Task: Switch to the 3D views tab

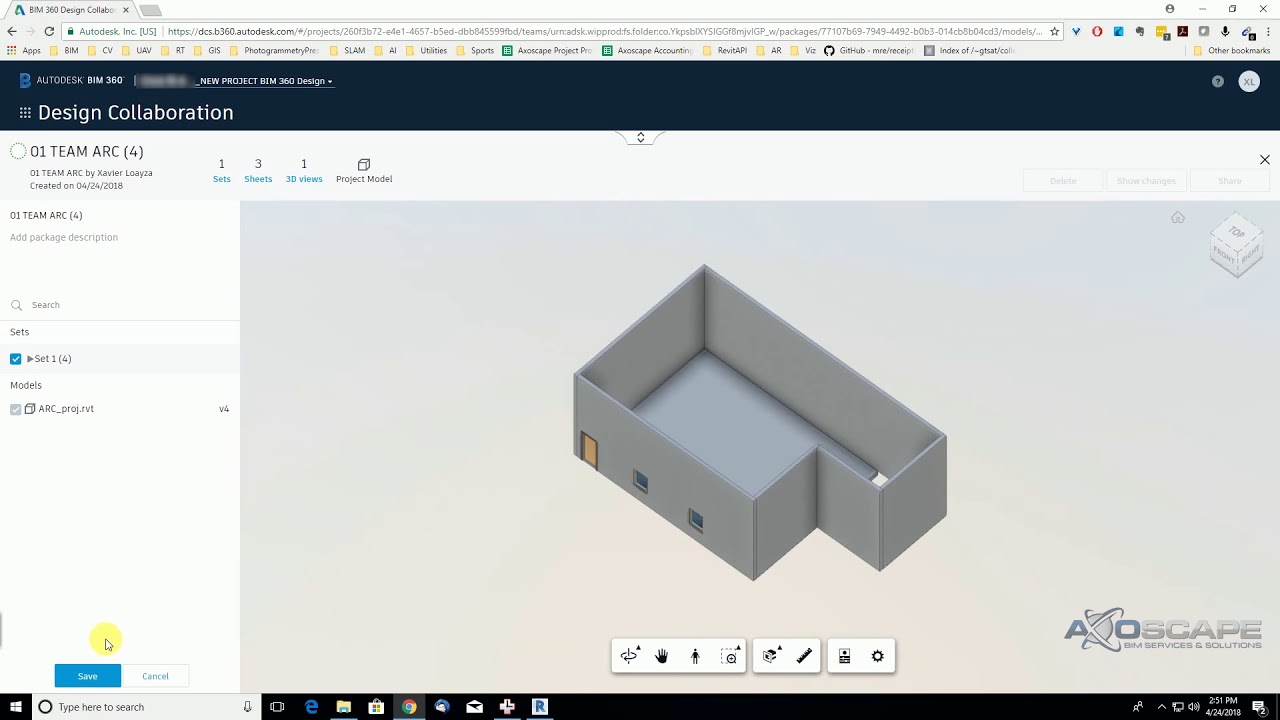Action: click(x=304, y=171)
